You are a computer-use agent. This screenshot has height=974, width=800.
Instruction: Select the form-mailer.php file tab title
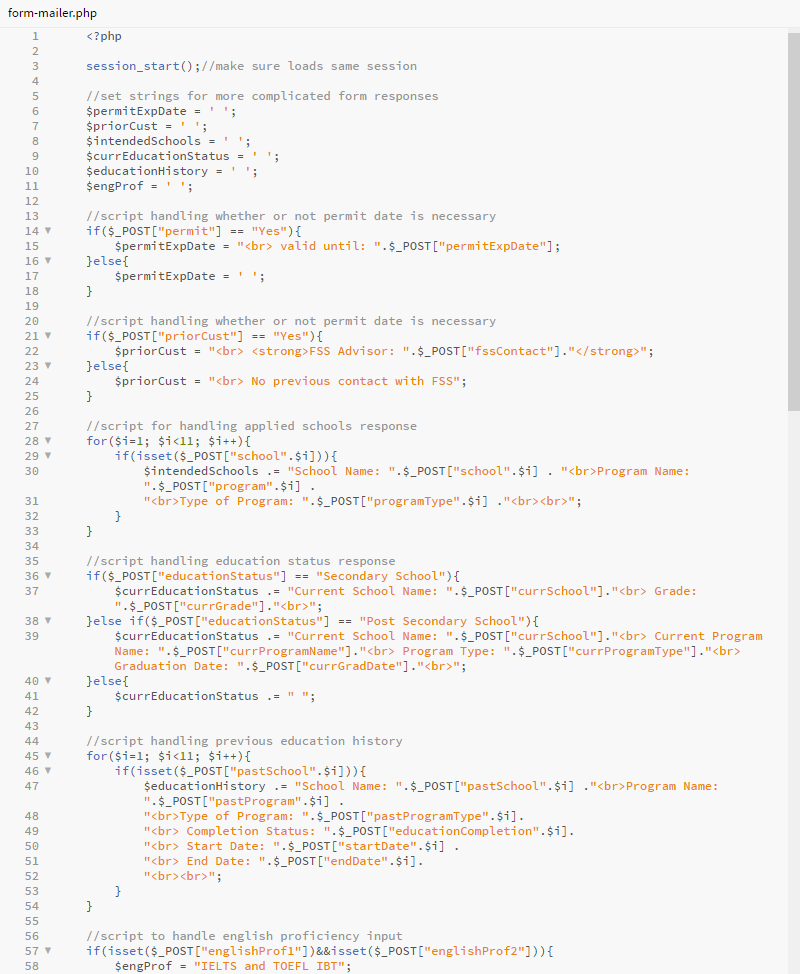52,13
